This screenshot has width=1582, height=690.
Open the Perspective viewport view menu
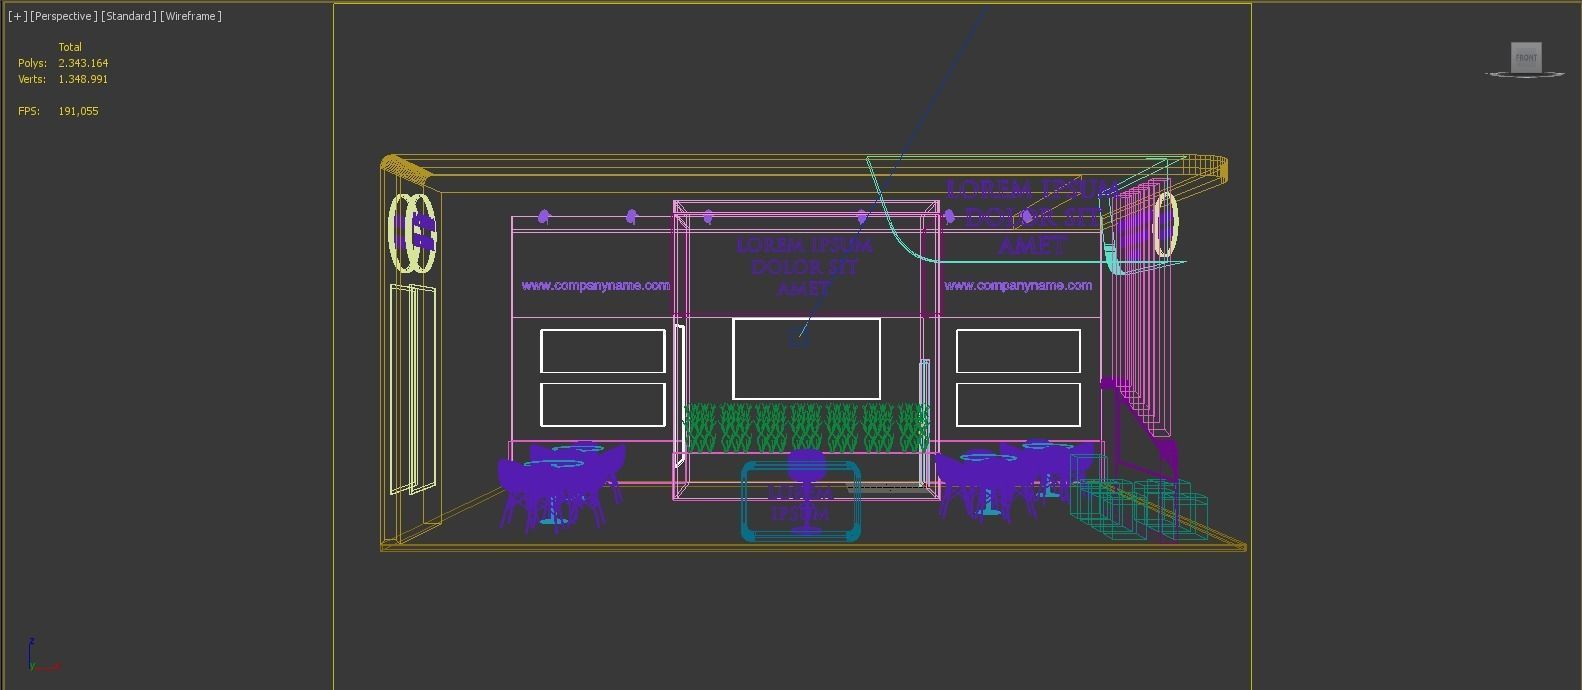[x=64, y=16]
